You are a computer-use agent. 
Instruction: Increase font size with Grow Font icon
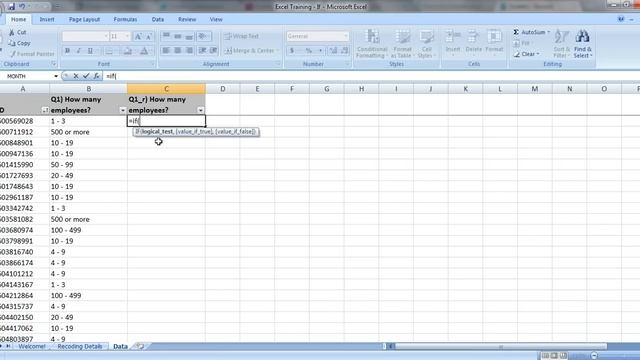(x=138, y=36)
